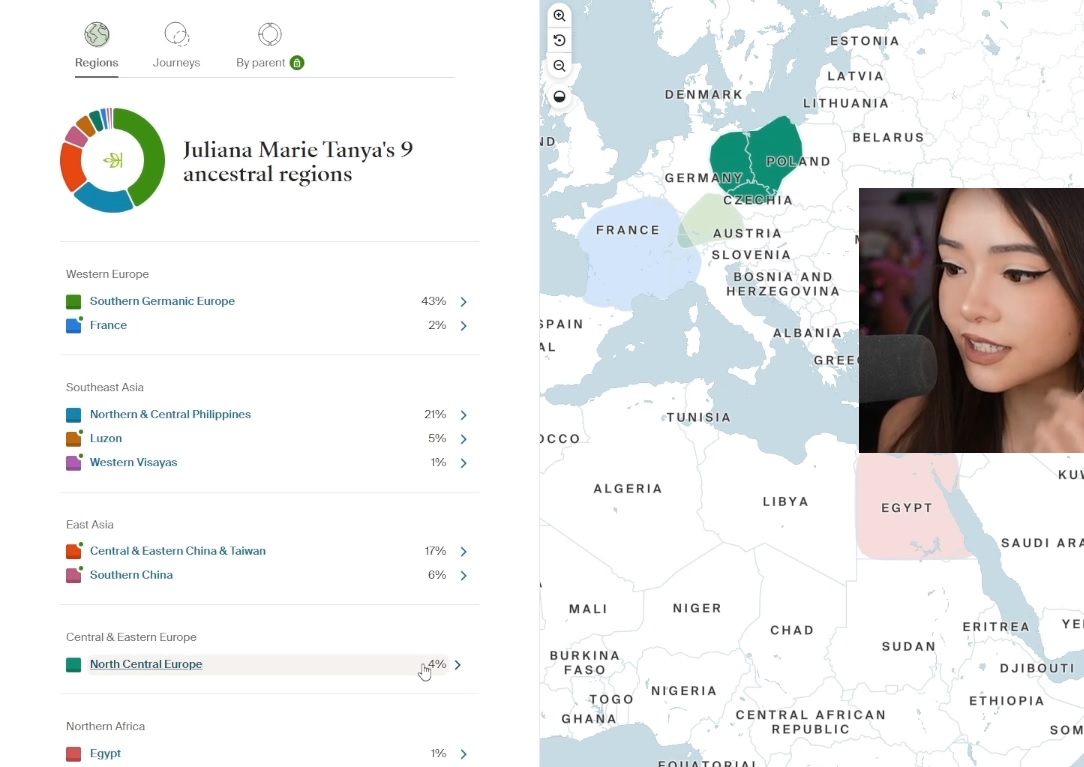Click the Journeys dotted circle icon
This screenshot has height=767, width=1084.
click(x=176, y=34)
